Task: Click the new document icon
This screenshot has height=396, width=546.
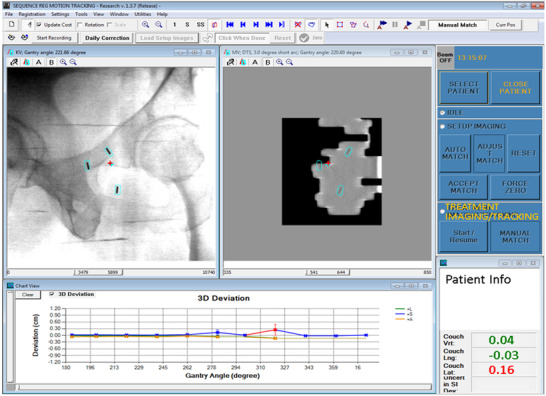Action: [11, 24]
